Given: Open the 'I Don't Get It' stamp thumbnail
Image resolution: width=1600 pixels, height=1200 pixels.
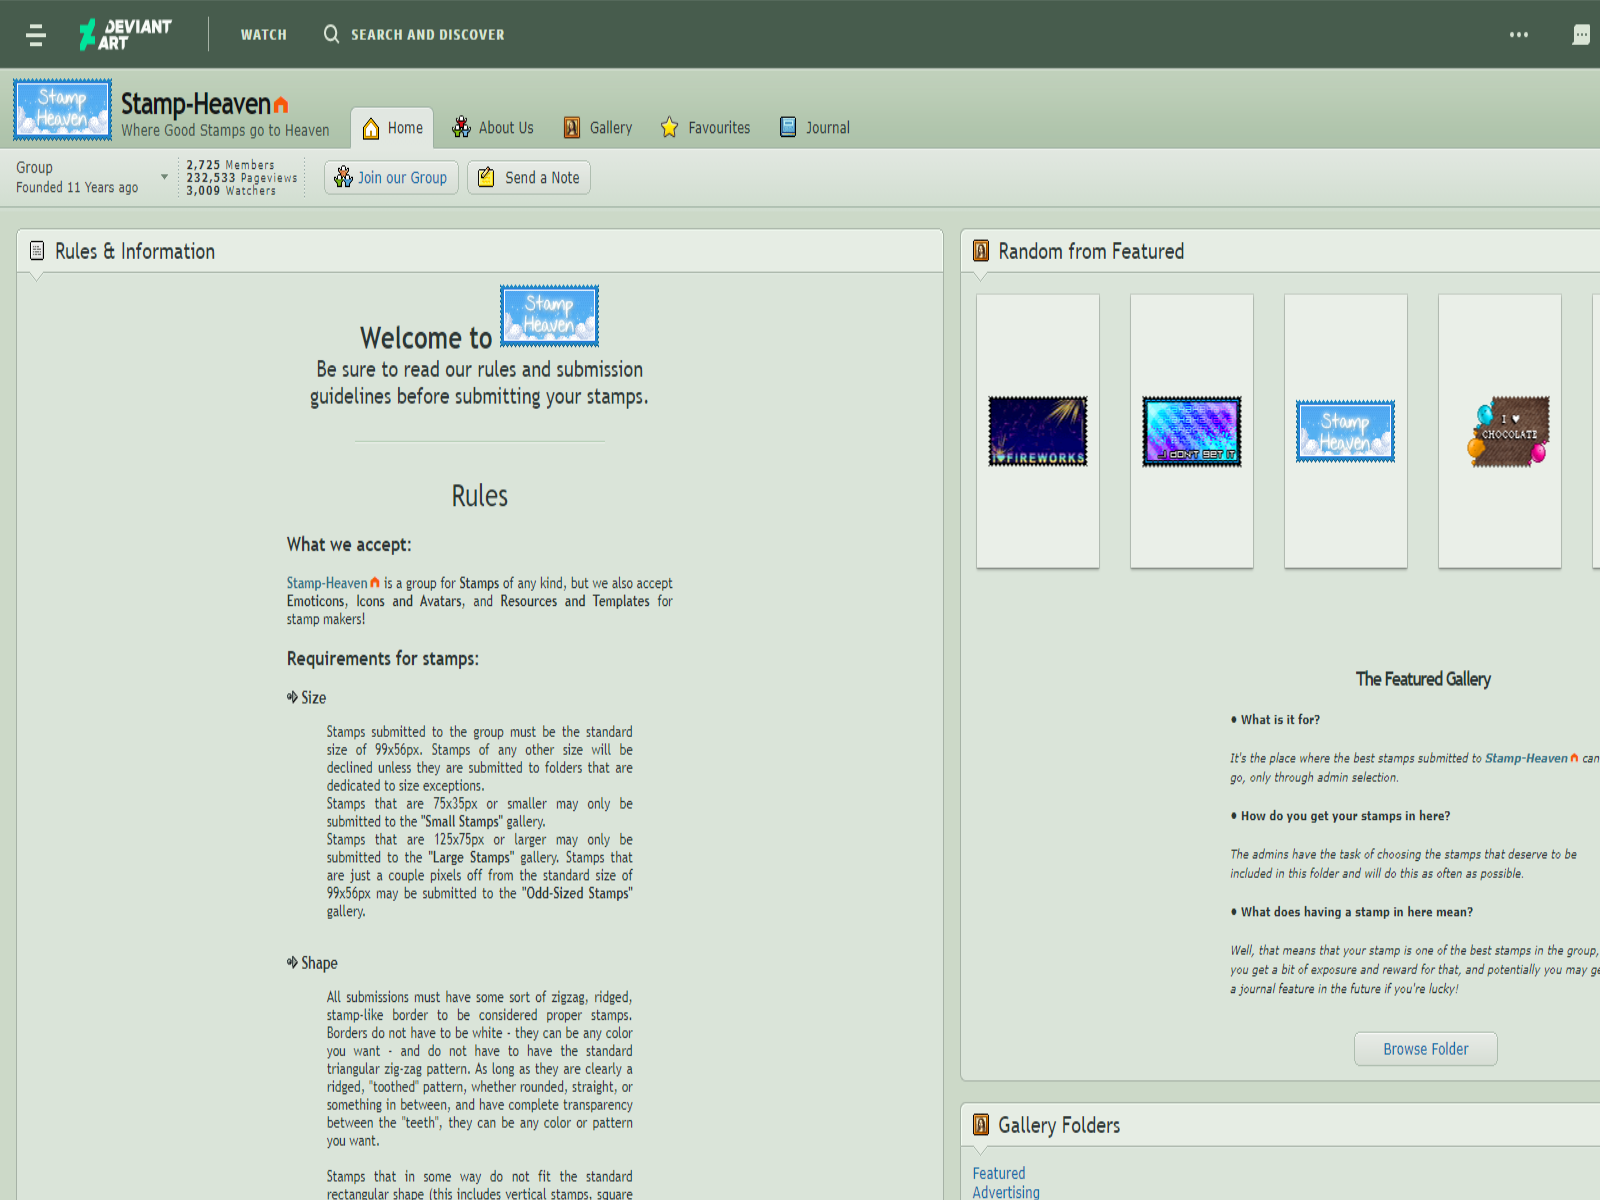Looking at the screenshot, I should [1192, 431].
